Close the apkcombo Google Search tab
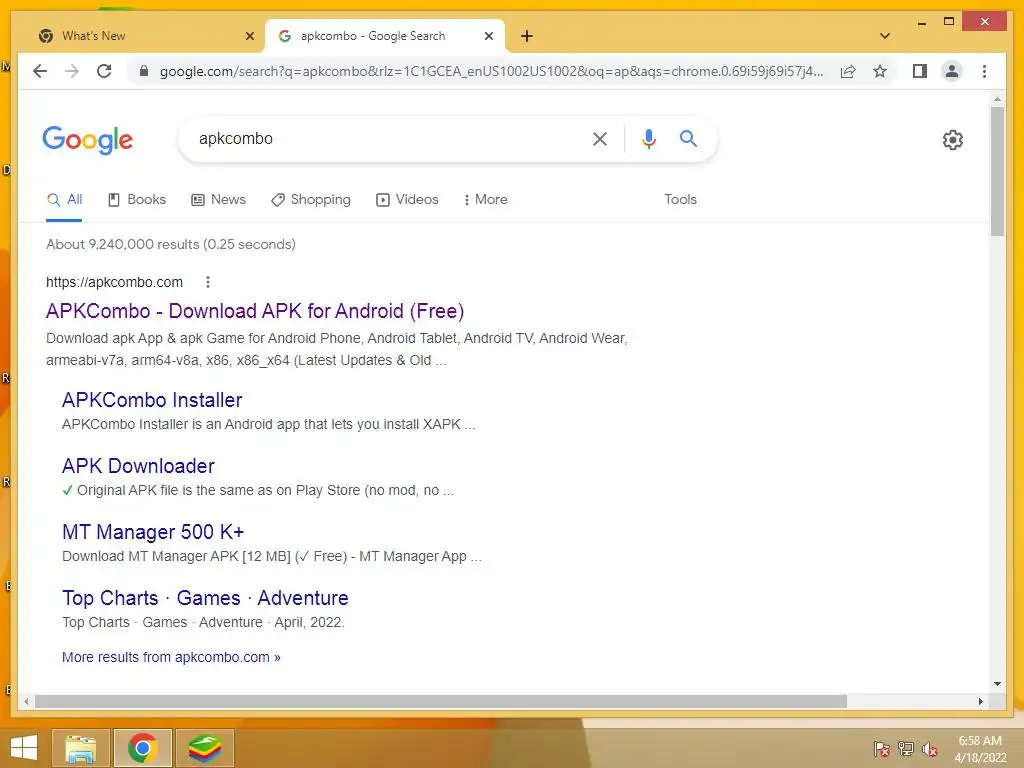The image size is (1024, 768). pyautogui.click(x=488, y=36)
